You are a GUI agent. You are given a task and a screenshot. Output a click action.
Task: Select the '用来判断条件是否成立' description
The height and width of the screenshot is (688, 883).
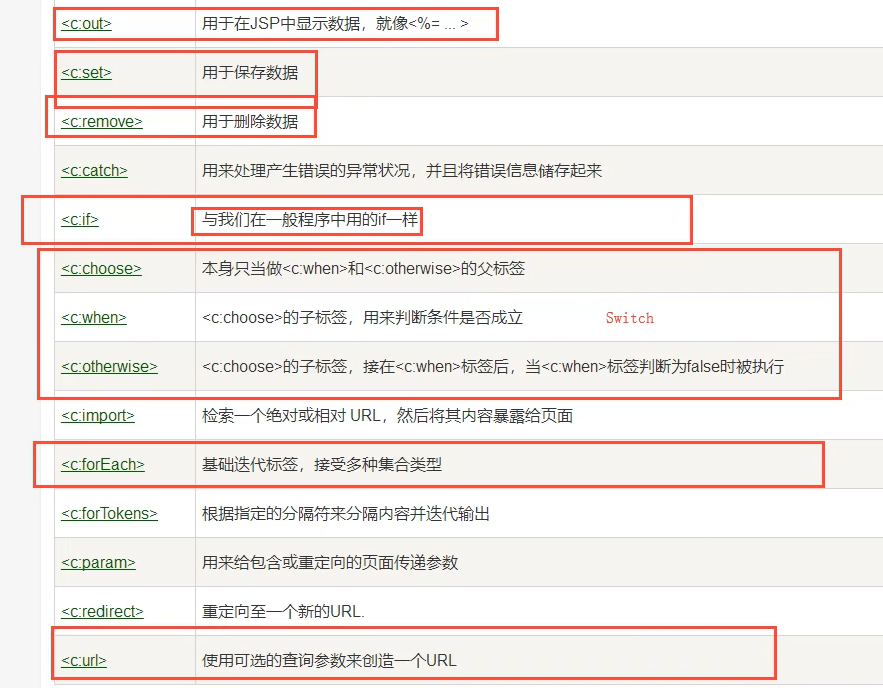[443, 318]
